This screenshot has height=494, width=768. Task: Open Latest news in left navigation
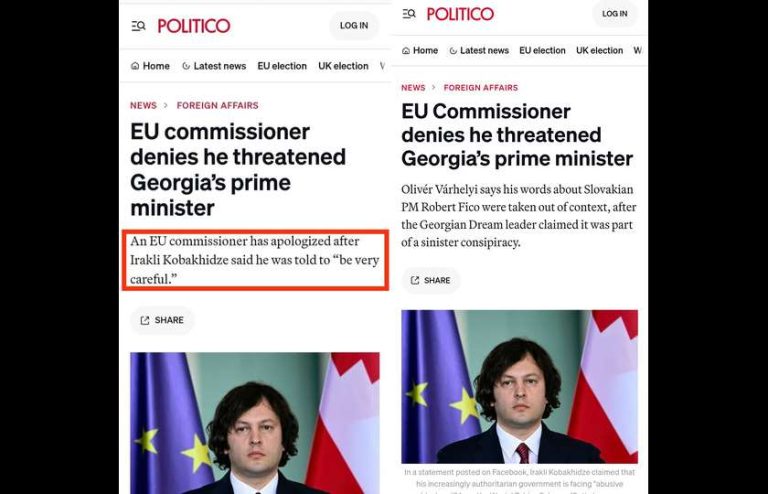pos(214,66)
